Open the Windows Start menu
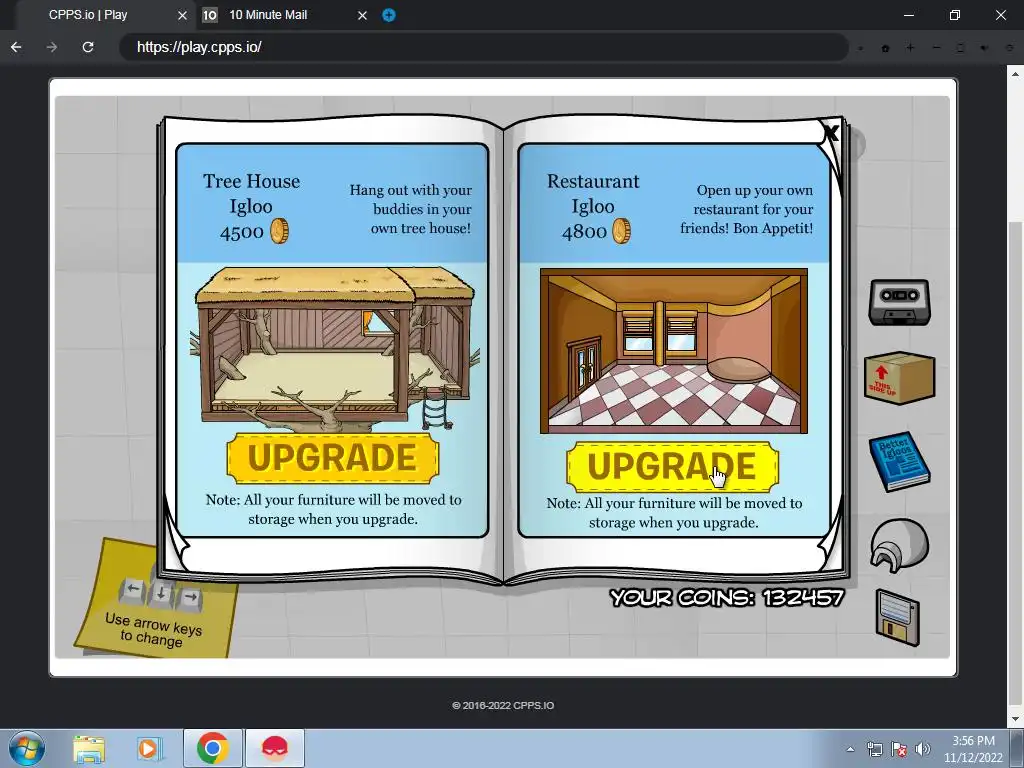The image size is (1024, 768). (x=26, y=748)
